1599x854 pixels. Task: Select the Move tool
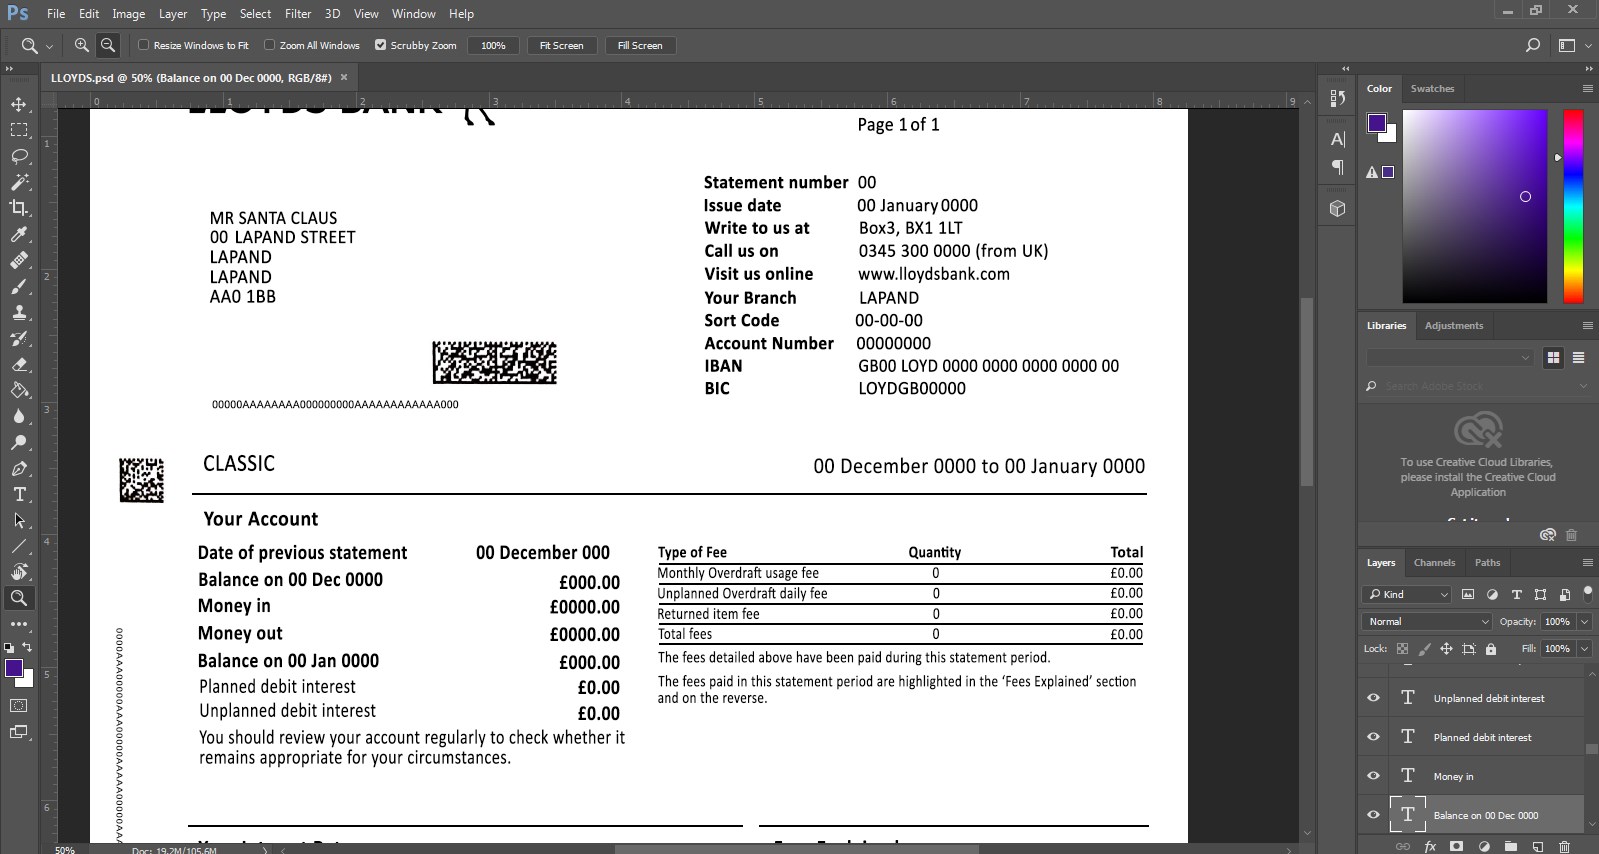point(19,104)
